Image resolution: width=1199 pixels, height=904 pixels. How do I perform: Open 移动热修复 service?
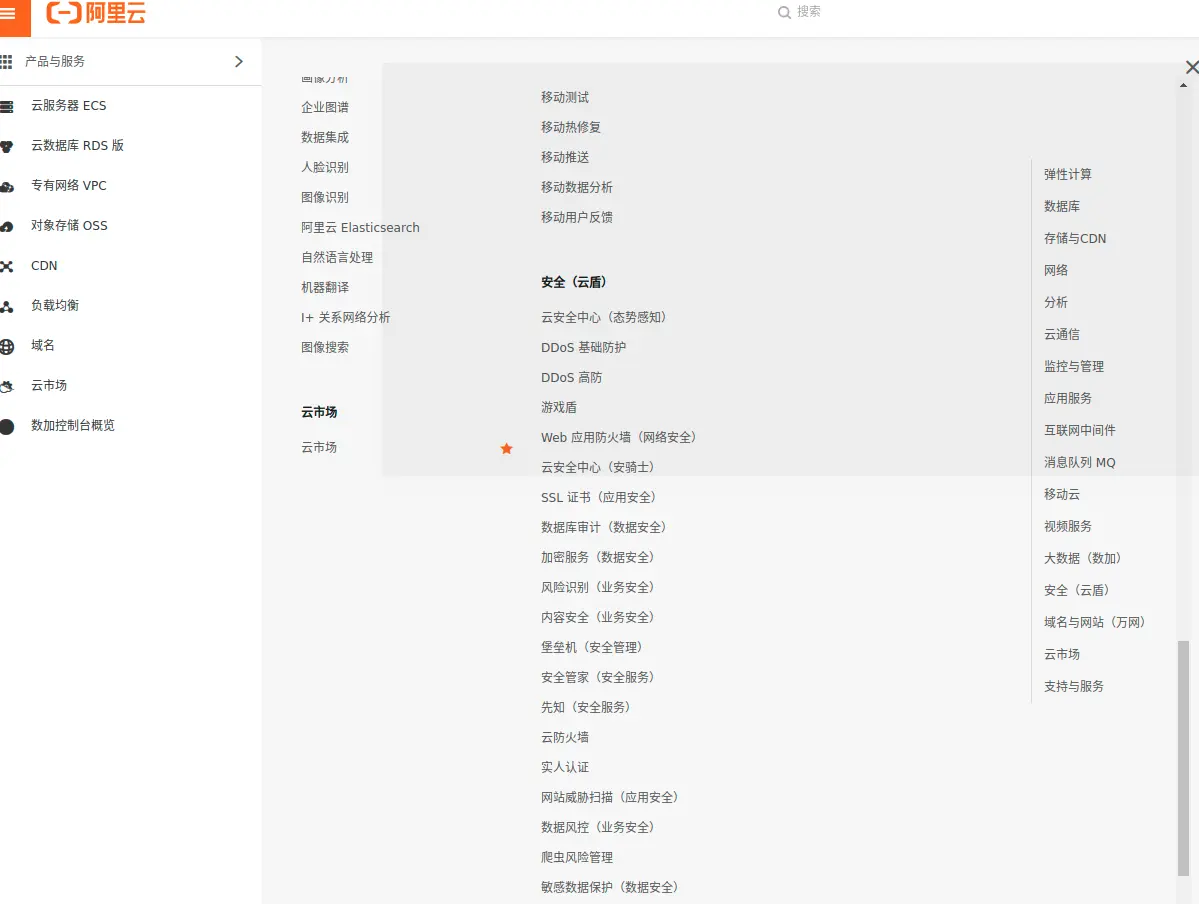[571, 127]
